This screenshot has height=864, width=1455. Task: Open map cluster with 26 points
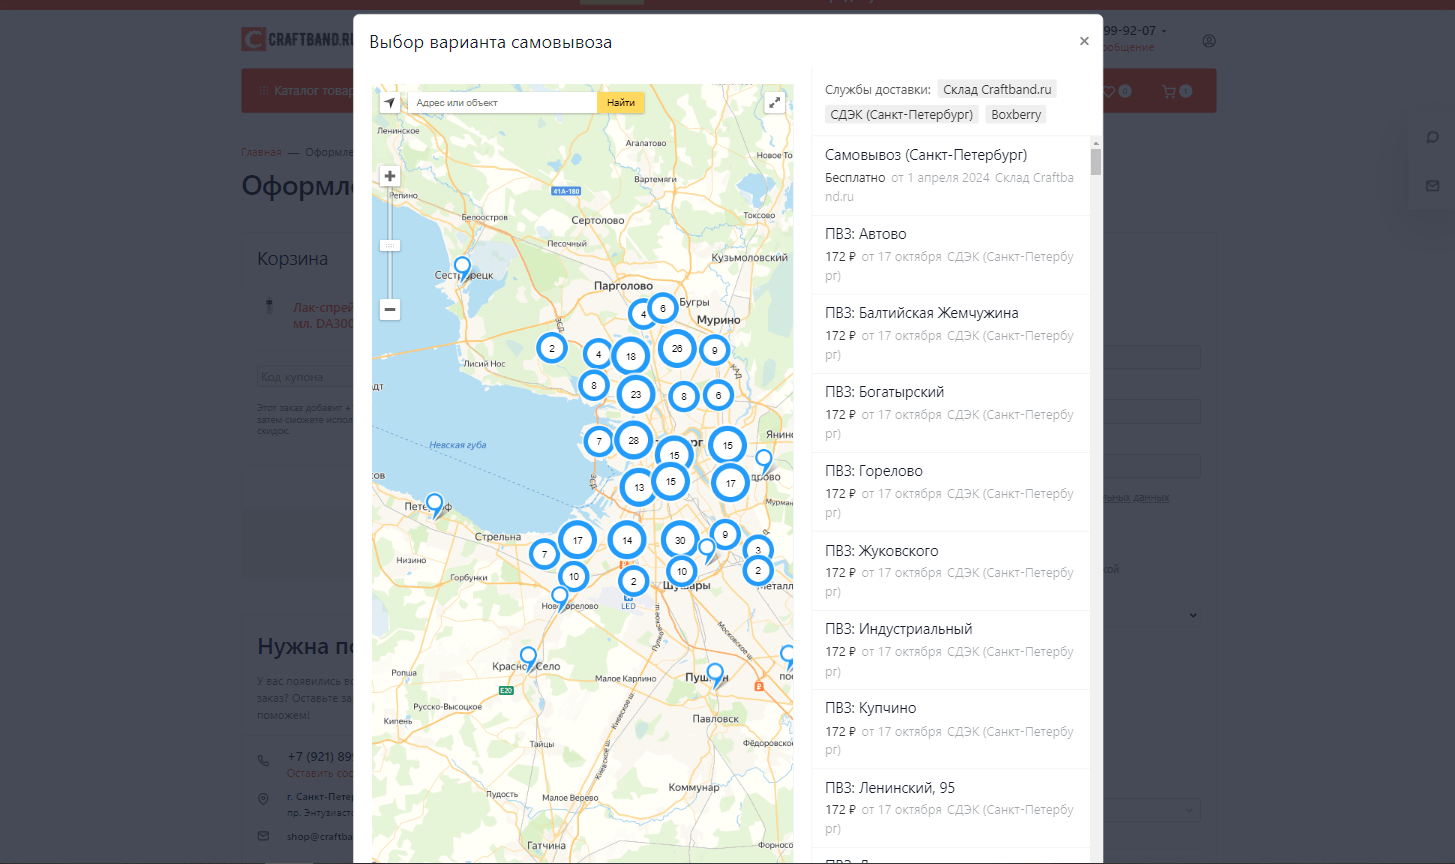coord(677,349)
